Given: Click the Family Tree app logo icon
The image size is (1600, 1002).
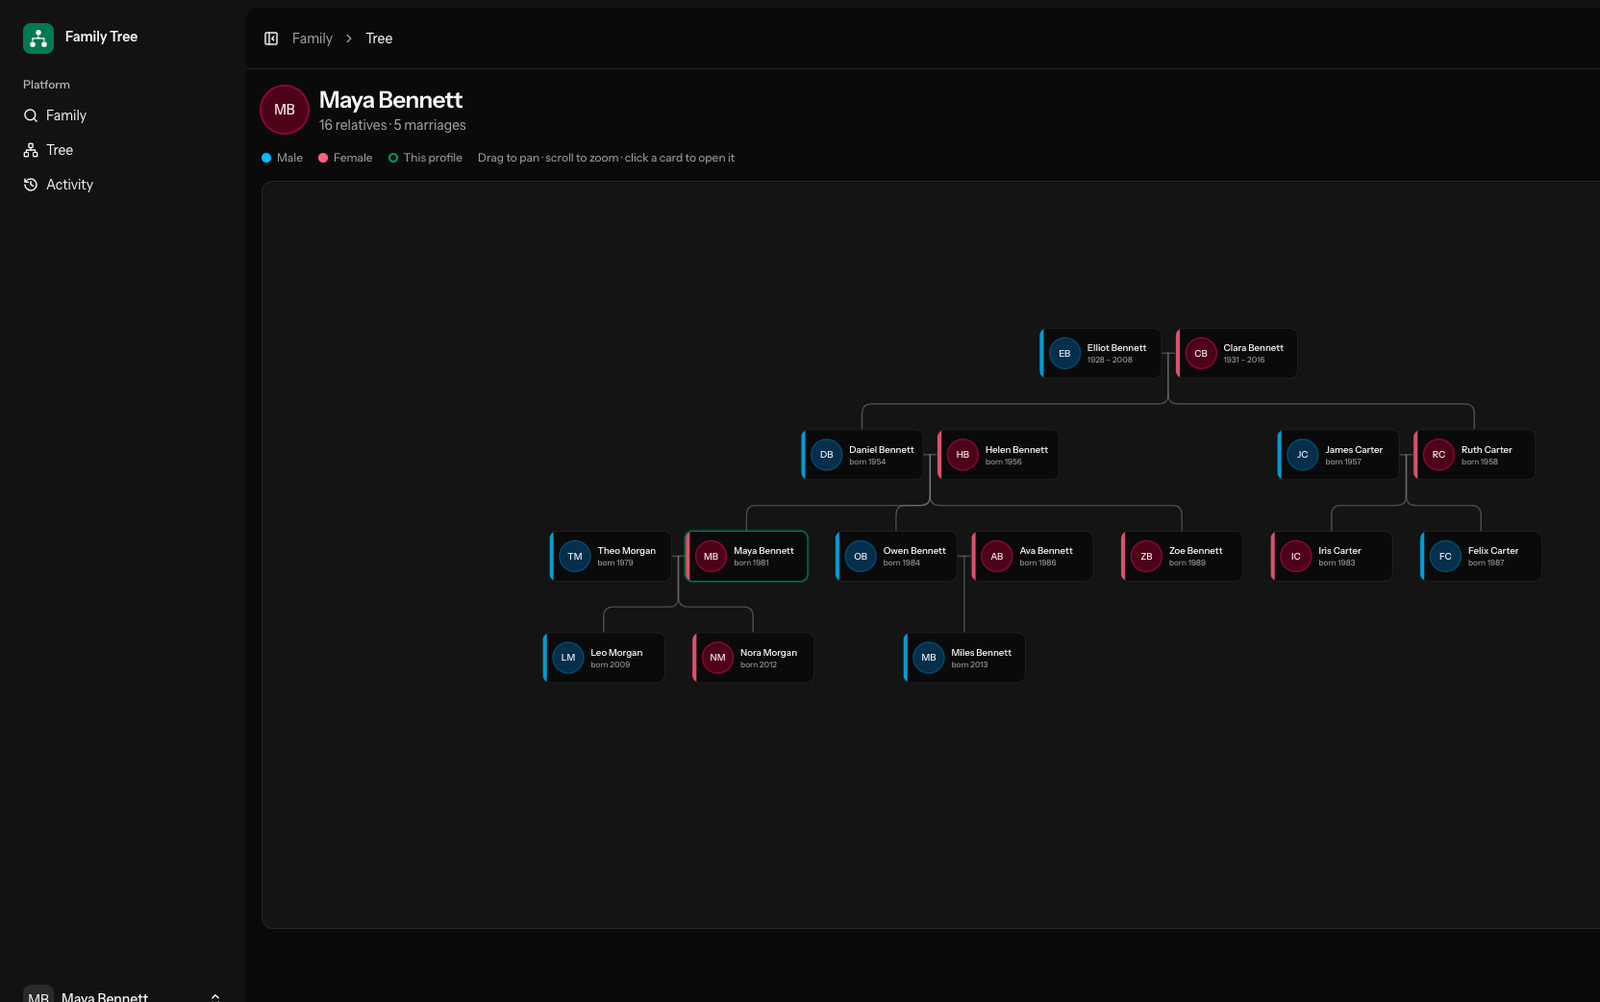Looking at the screenshot, I should (38, 38).
